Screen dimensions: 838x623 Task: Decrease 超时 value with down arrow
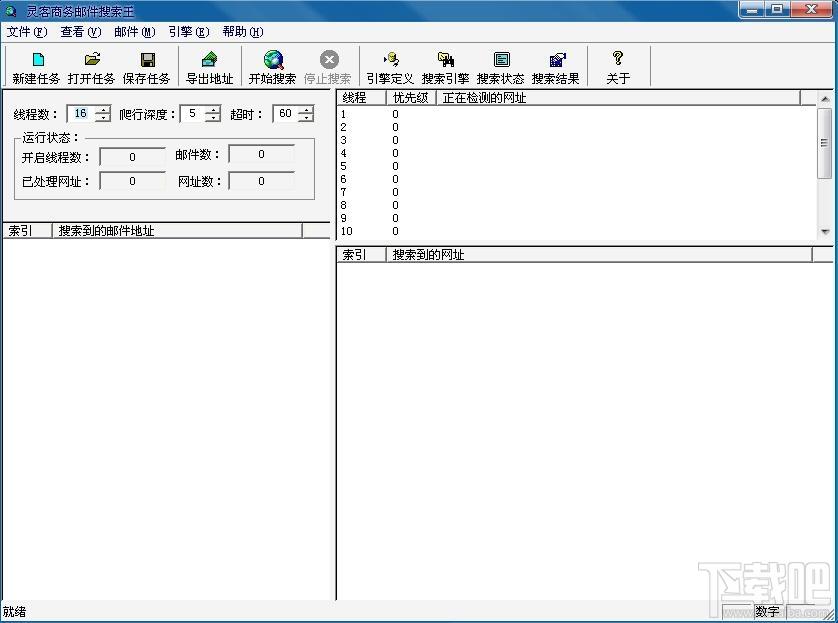[x=306, y=118]
